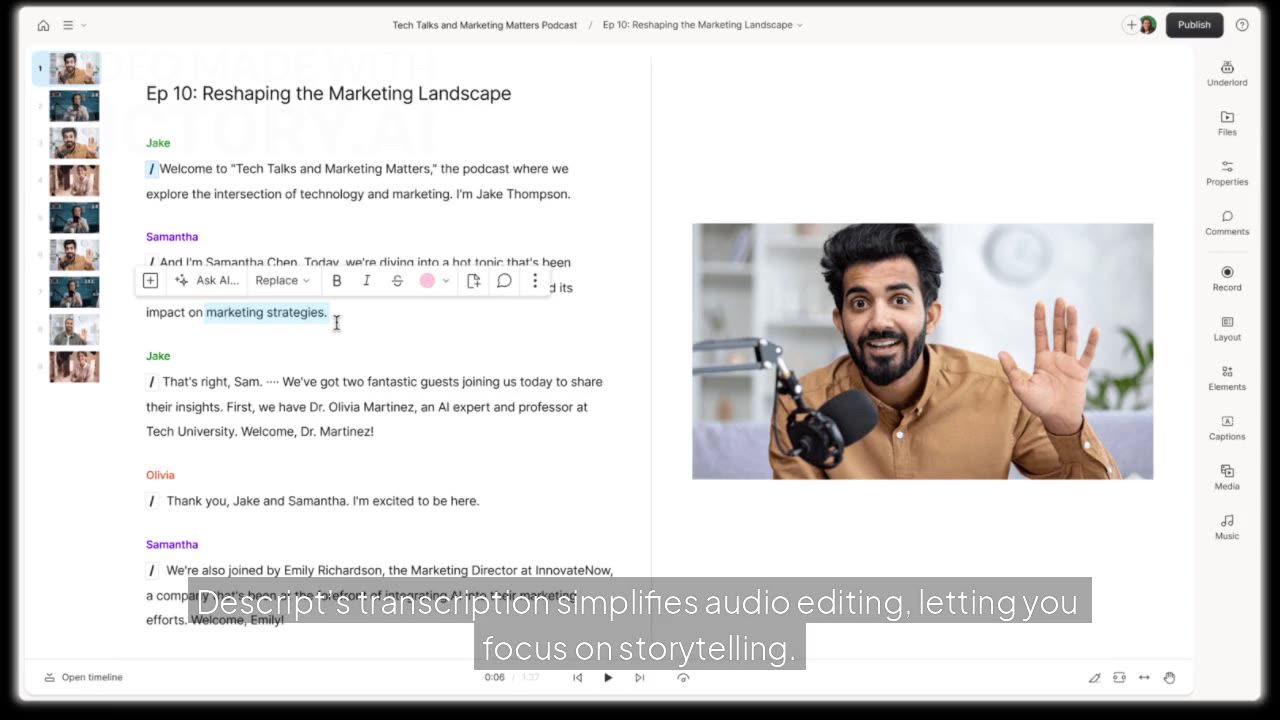
Task: Open the Properties panel
Action: tap(1227, 173)
